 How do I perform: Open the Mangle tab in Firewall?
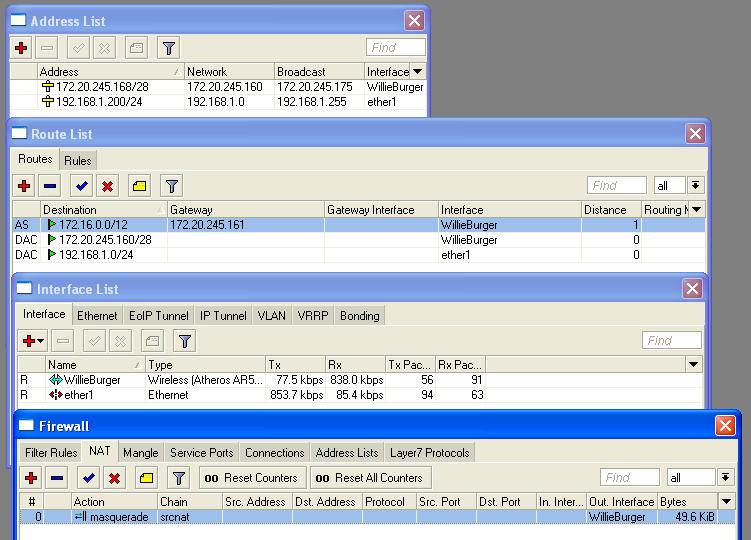point(140,453)
